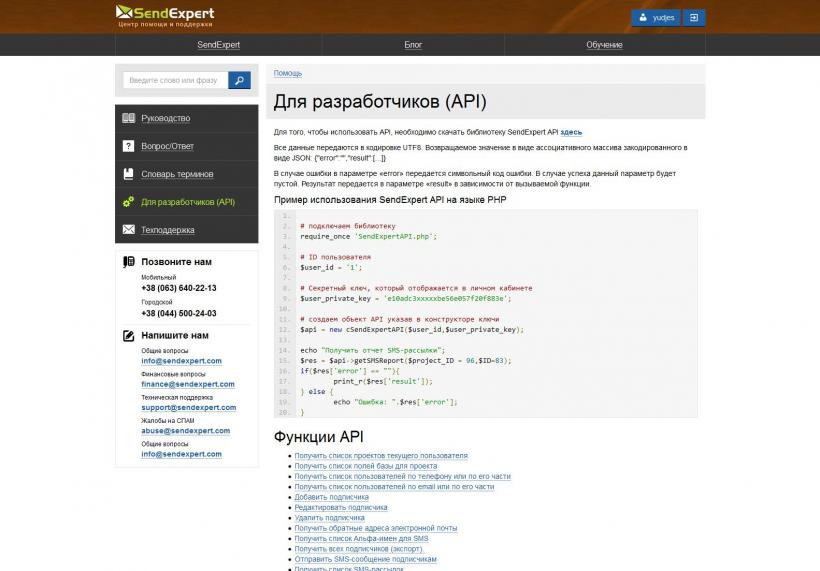Open Получить обратные адреса электронной почты
Image resolution: width=820 pixels, height=571 pixels.
pyautogui.click(x=376, y=528)
